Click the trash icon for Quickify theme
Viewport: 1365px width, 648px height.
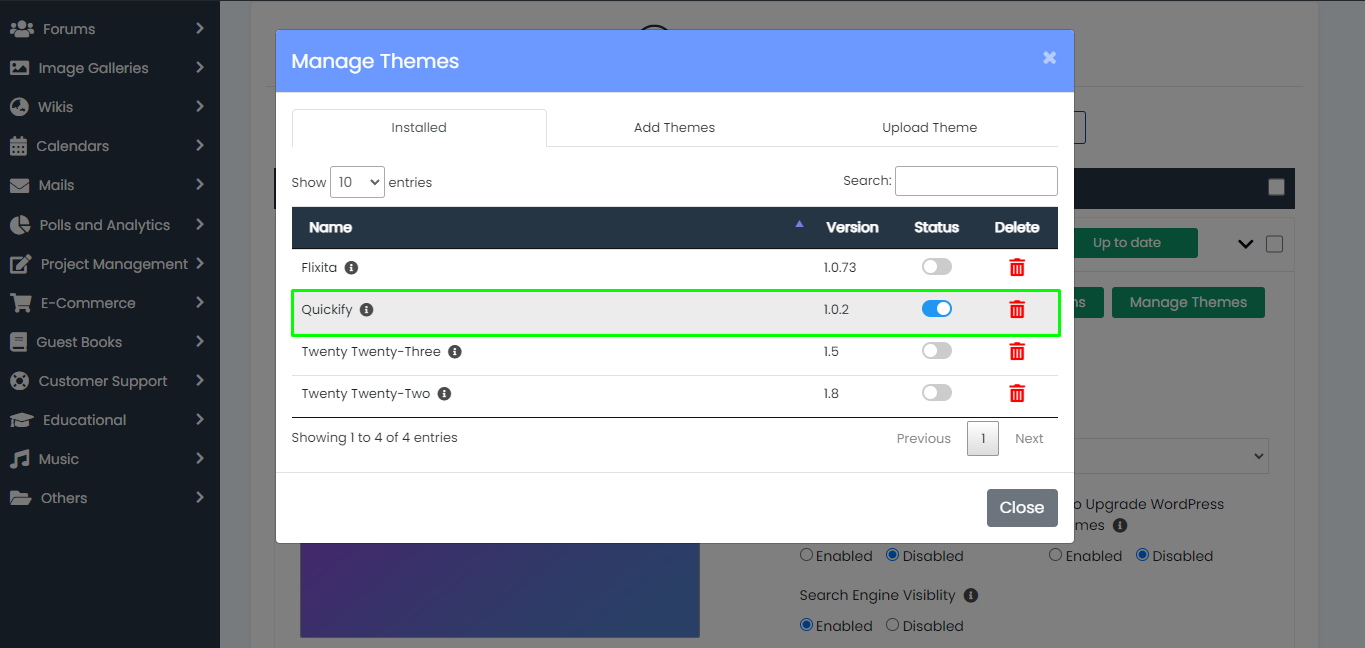tap(1017, 310)
